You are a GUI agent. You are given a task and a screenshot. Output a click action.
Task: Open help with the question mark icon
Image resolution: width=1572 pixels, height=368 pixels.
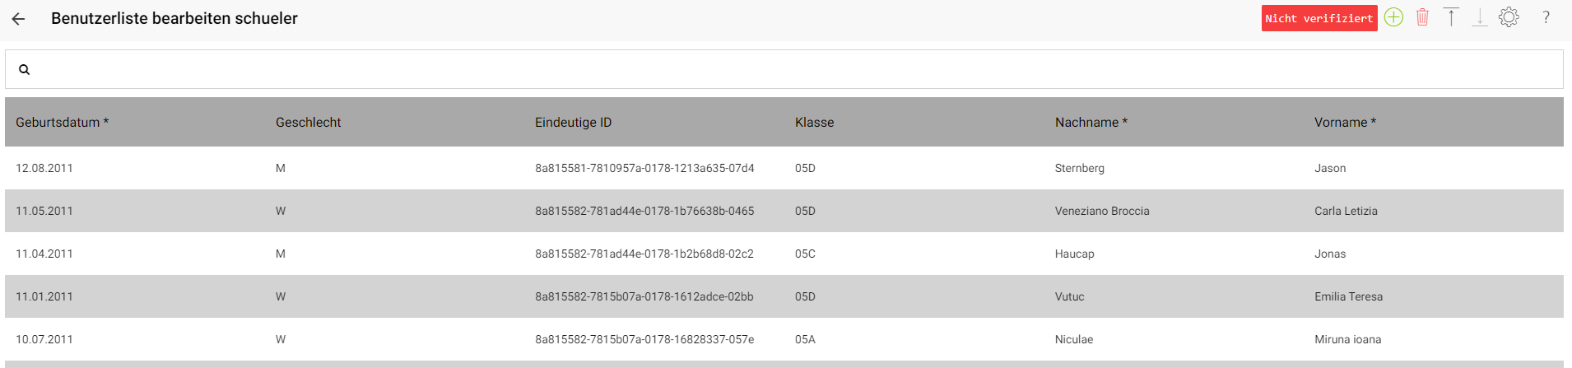[x=1546, y=17]
